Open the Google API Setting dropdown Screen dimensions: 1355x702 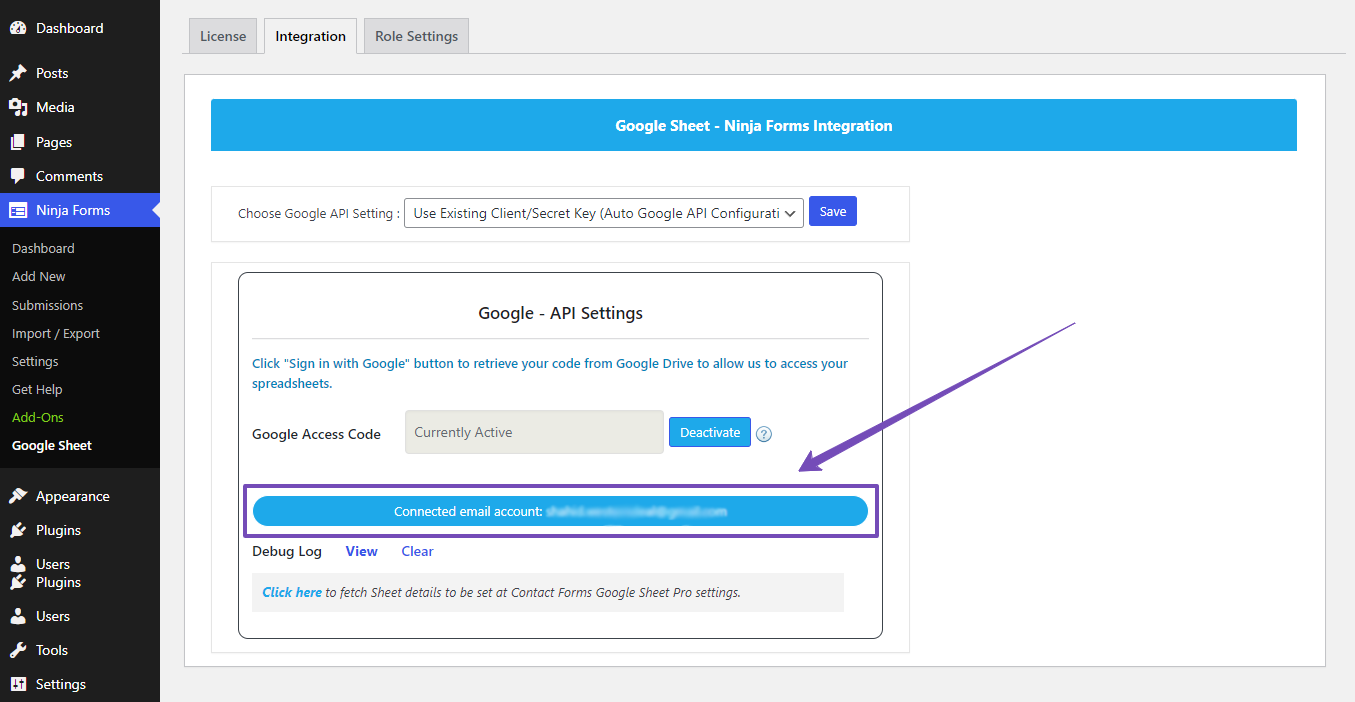(604, 212)
